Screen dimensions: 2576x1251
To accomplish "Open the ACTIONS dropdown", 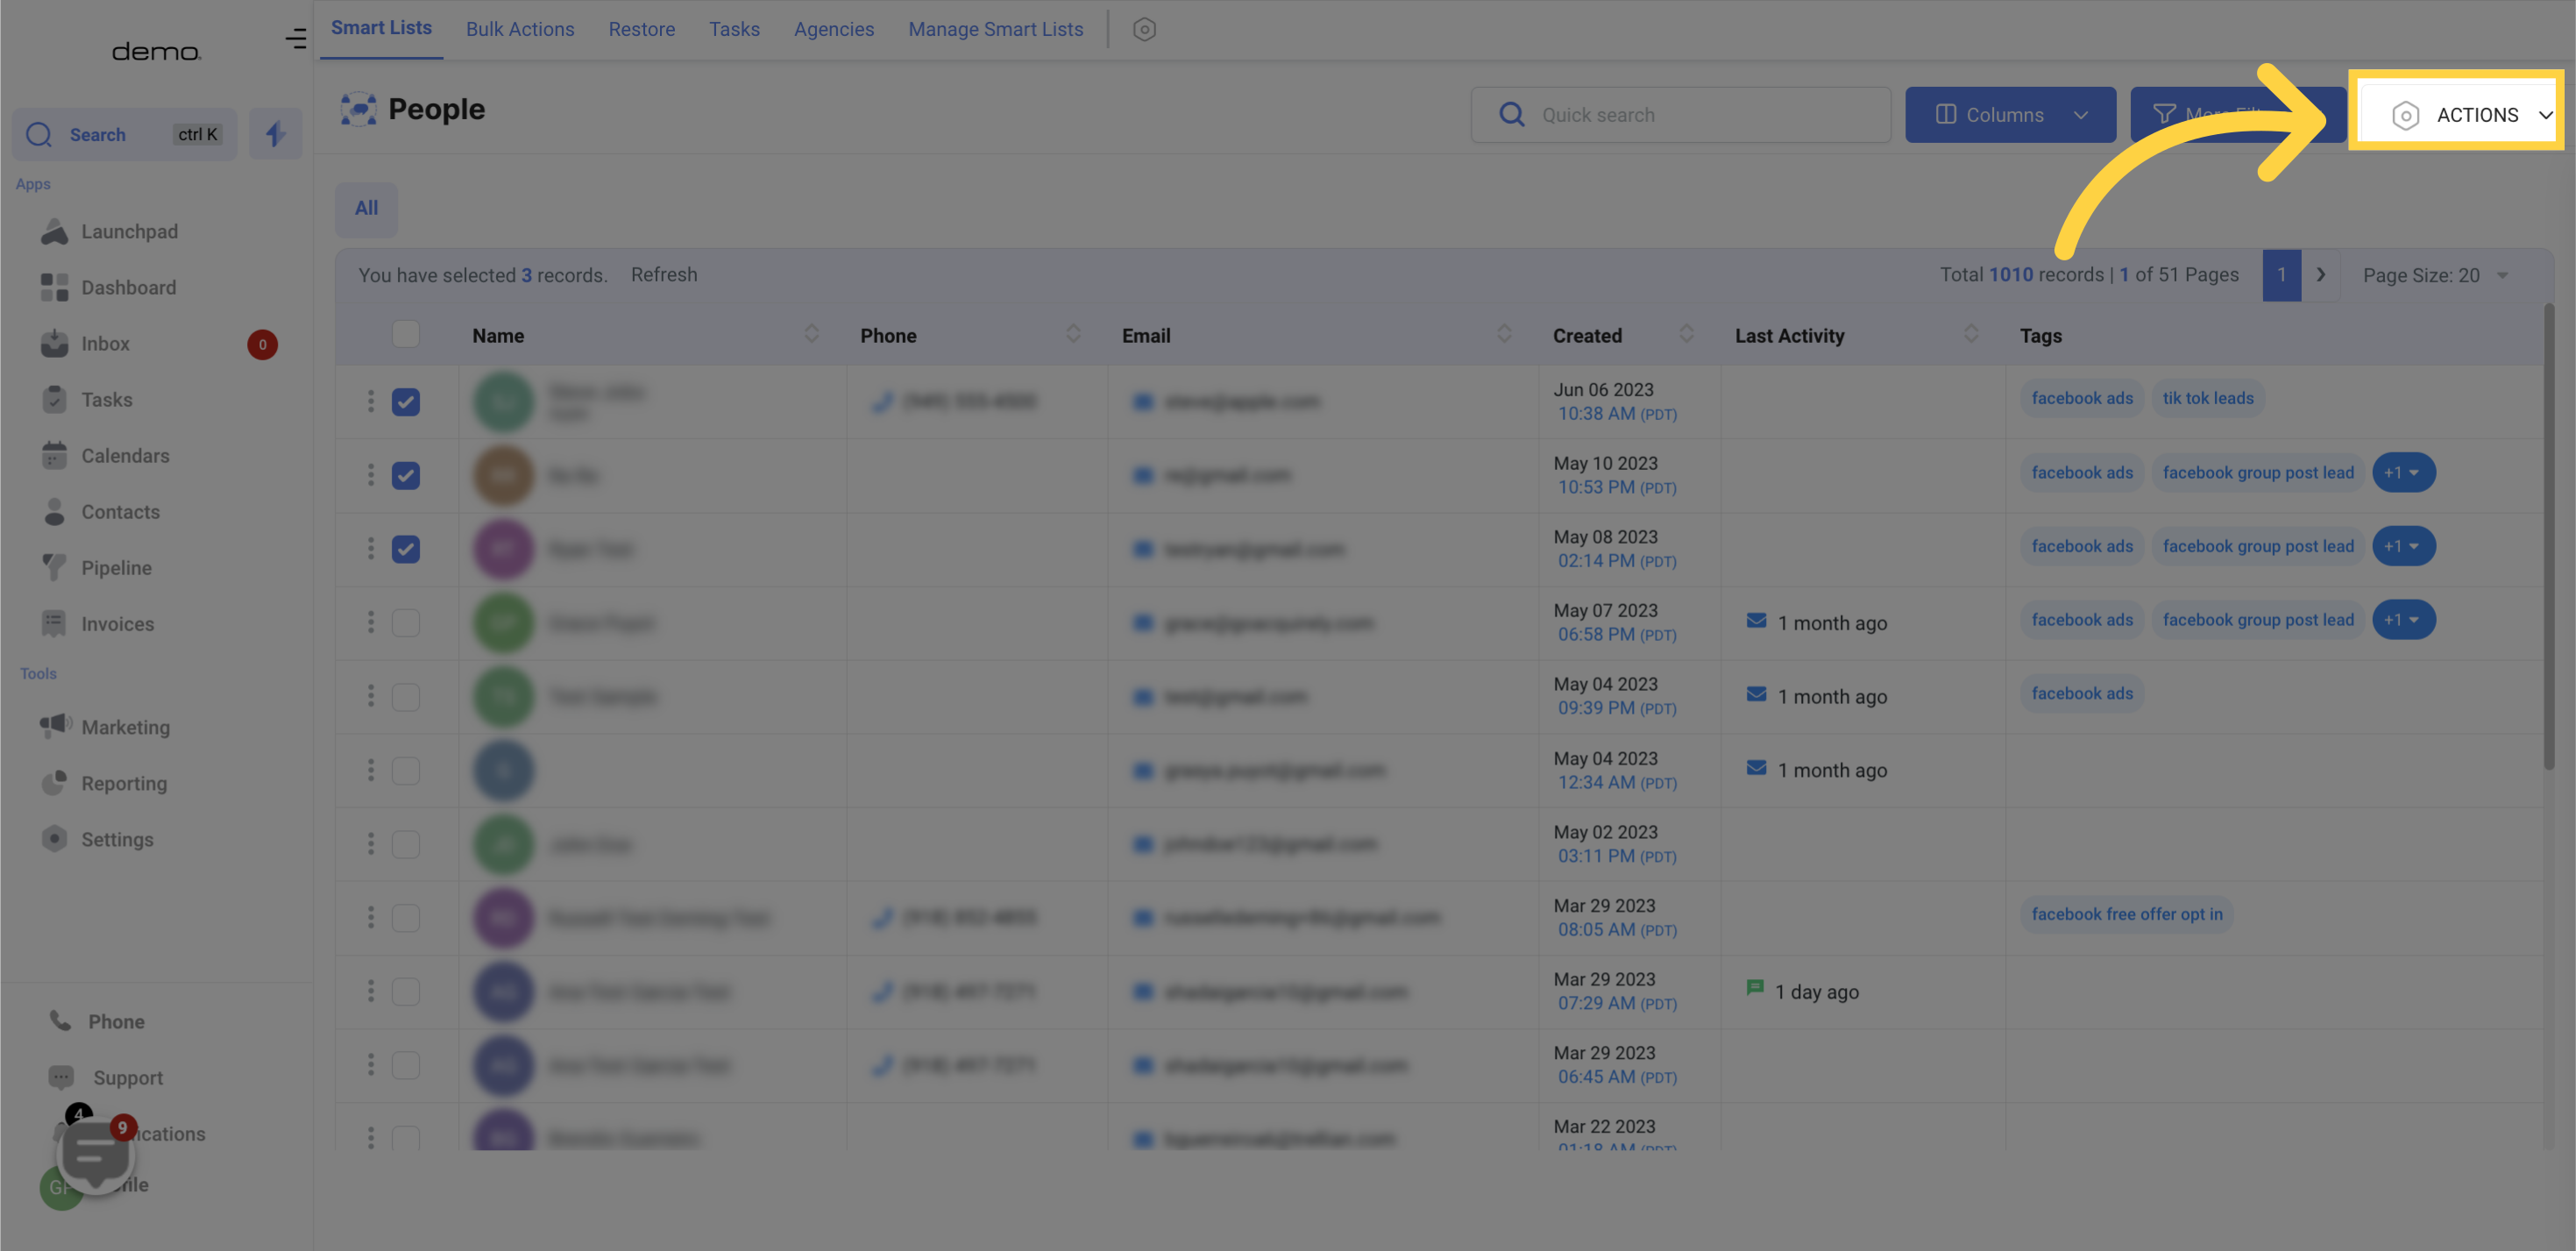I will (x=2456, y=114).
